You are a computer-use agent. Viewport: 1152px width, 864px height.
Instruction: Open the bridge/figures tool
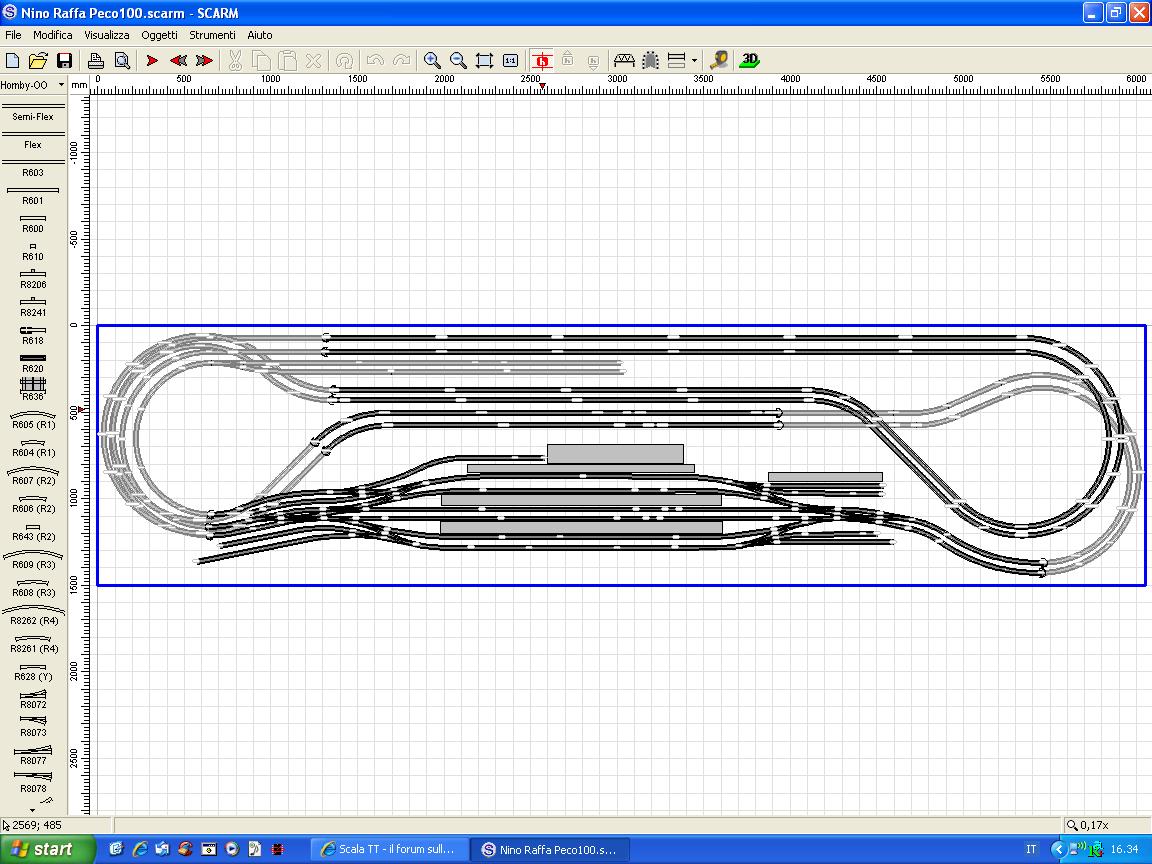(624, 60)
